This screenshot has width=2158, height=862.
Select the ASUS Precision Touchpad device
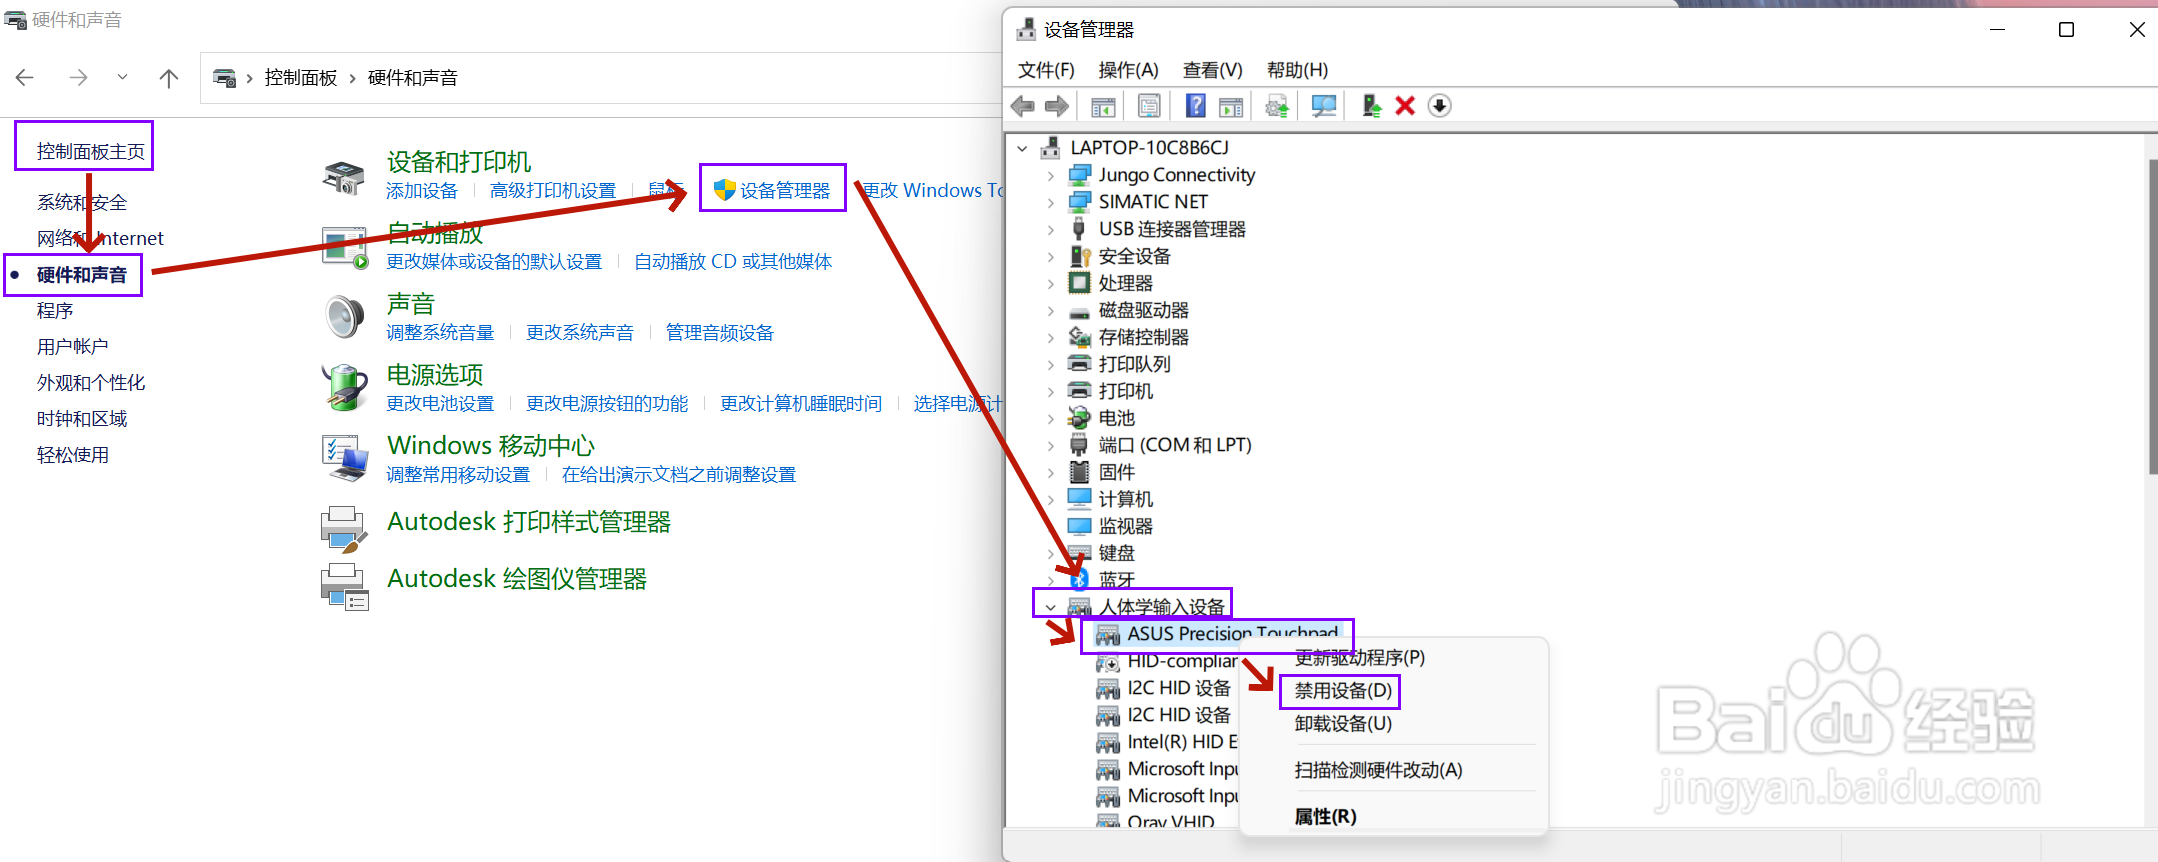[x=1232, y=633]
